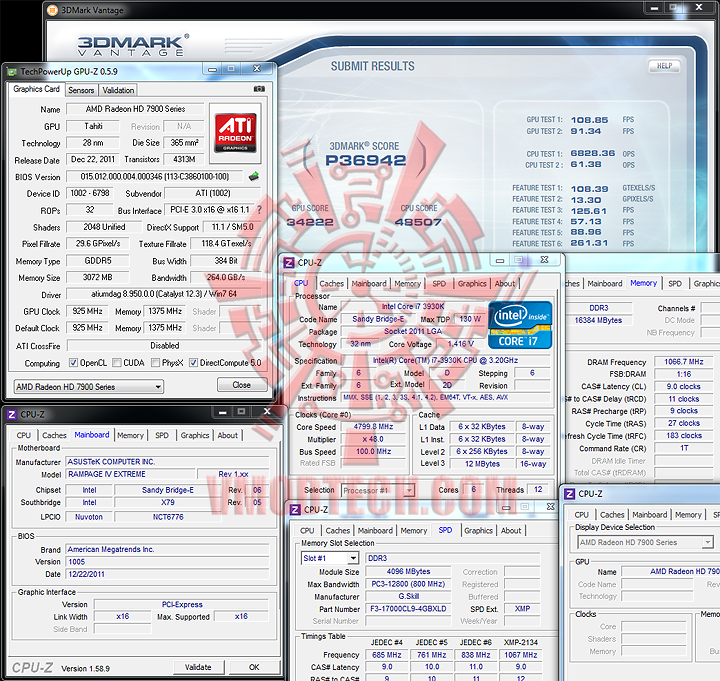This screenshot has height=681, width=720.
Task: Switch to the Validation tab in GPU-Z
Action: point(118,90)
